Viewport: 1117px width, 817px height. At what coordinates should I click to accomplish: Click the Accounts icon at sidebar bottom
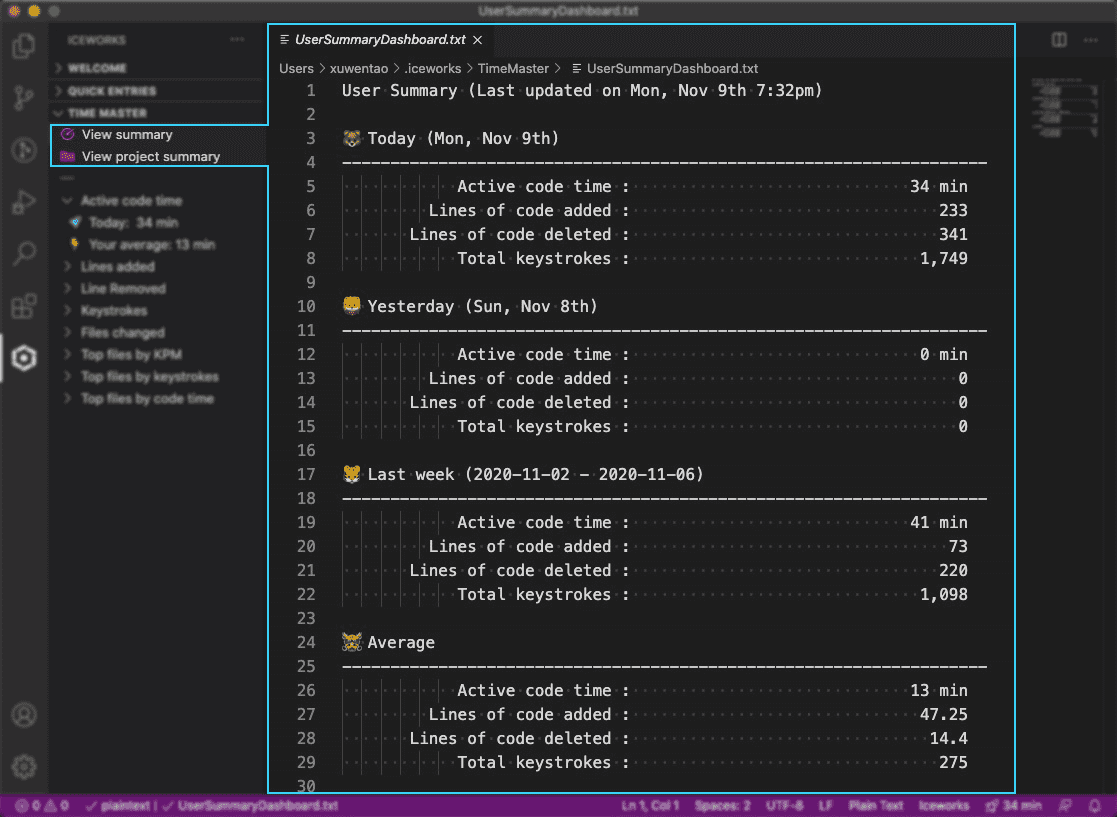tap(25, 714)
